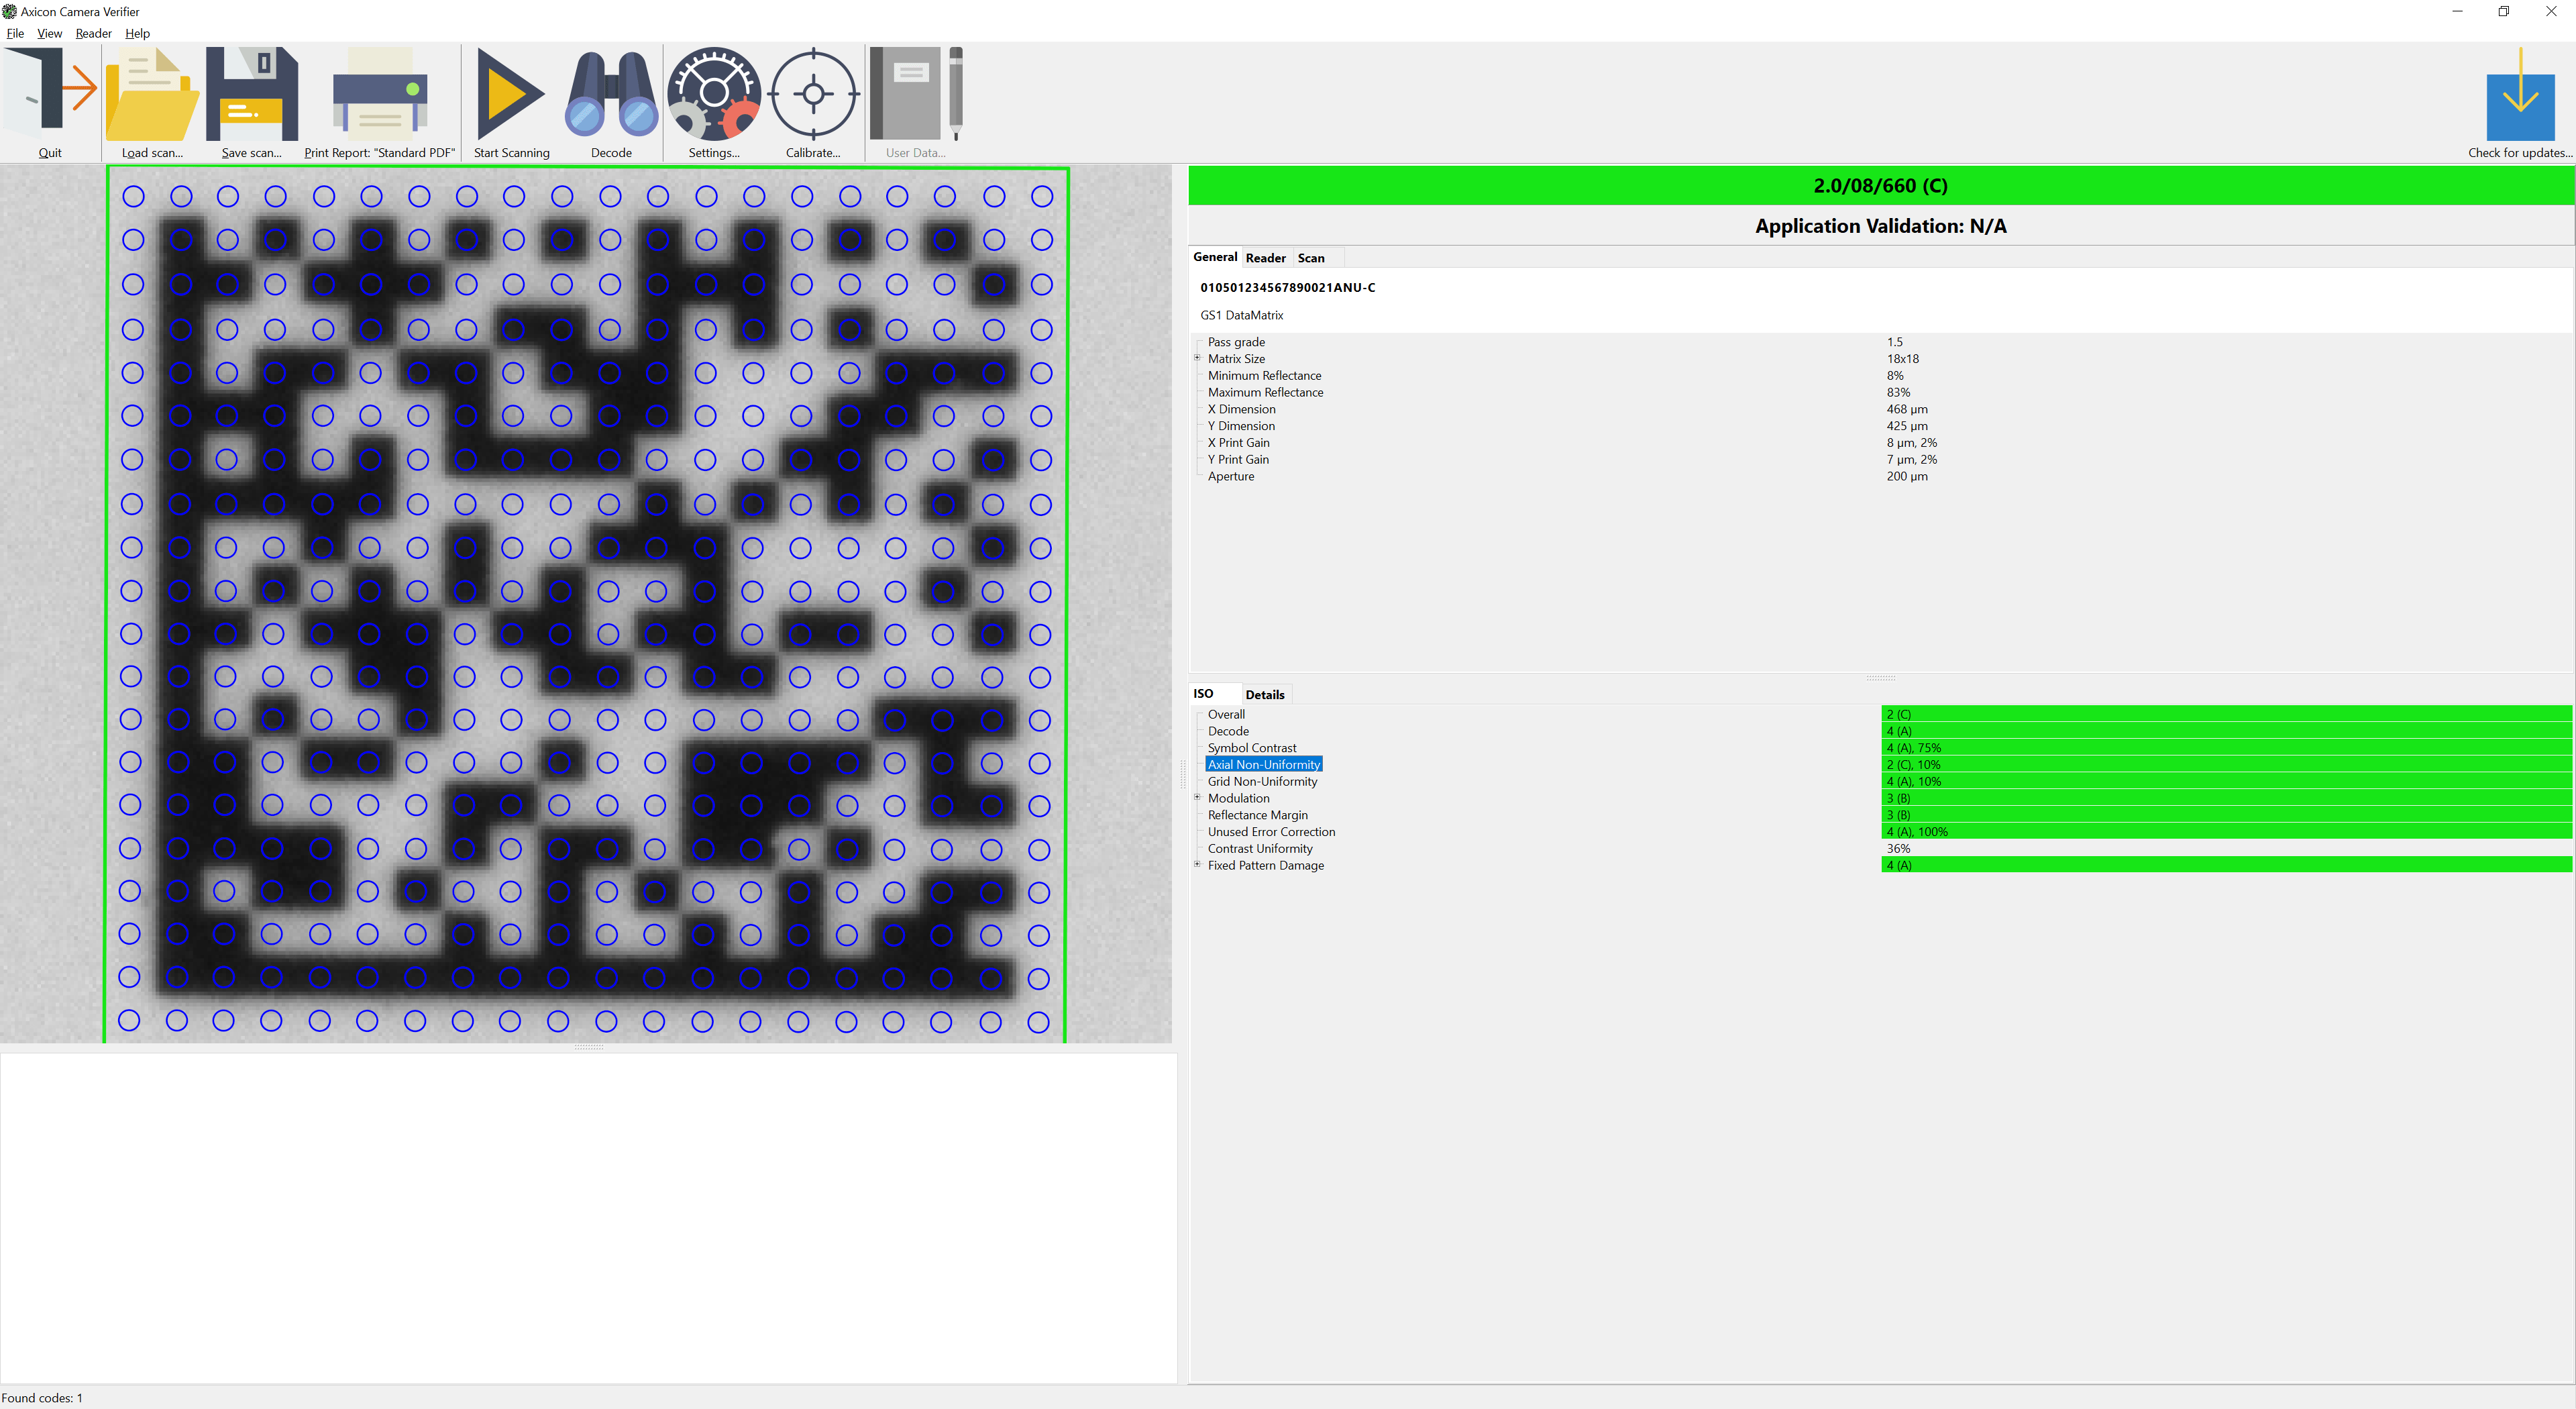Click the Save scan floppy icon
Image resolution: width=2576 pixels, height=1409 pixels.
(x=251, y=95)
